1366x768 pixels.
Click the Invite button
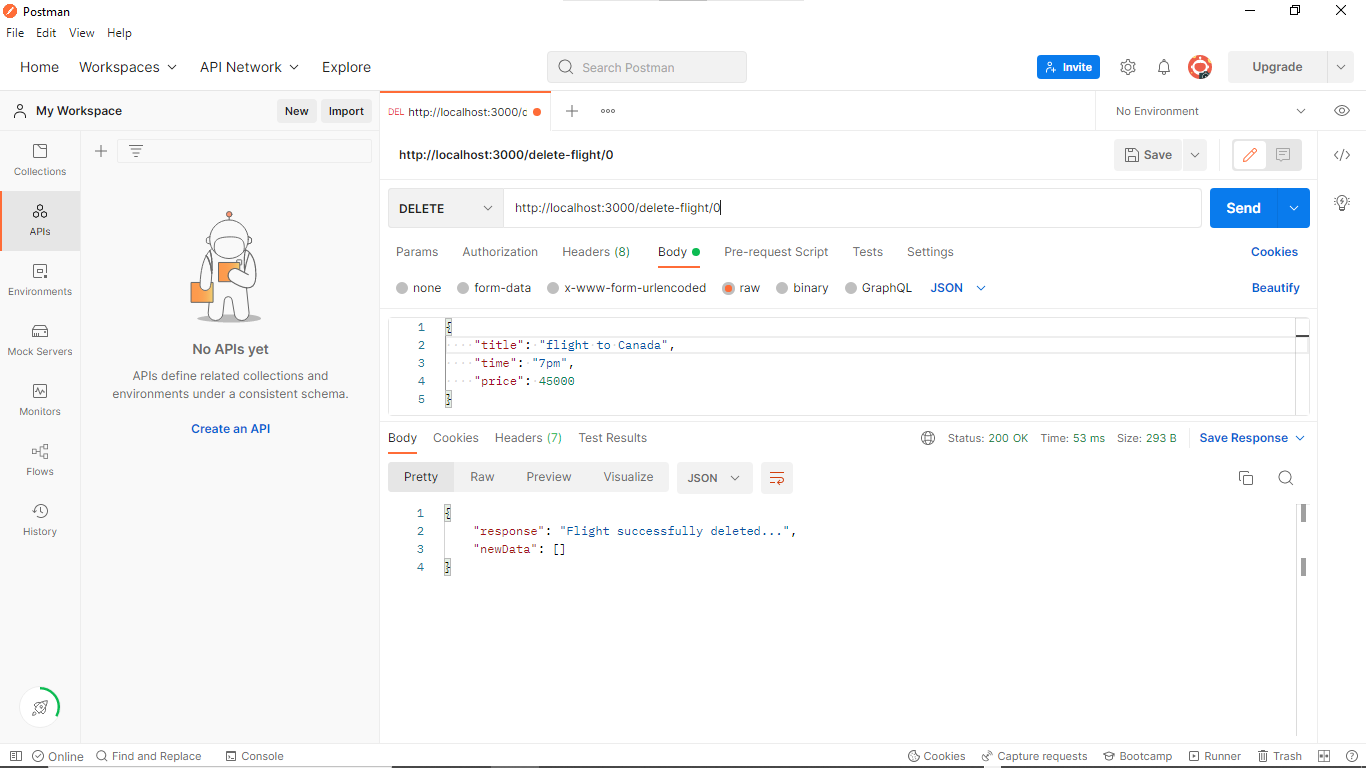(x=1068, y=67)
